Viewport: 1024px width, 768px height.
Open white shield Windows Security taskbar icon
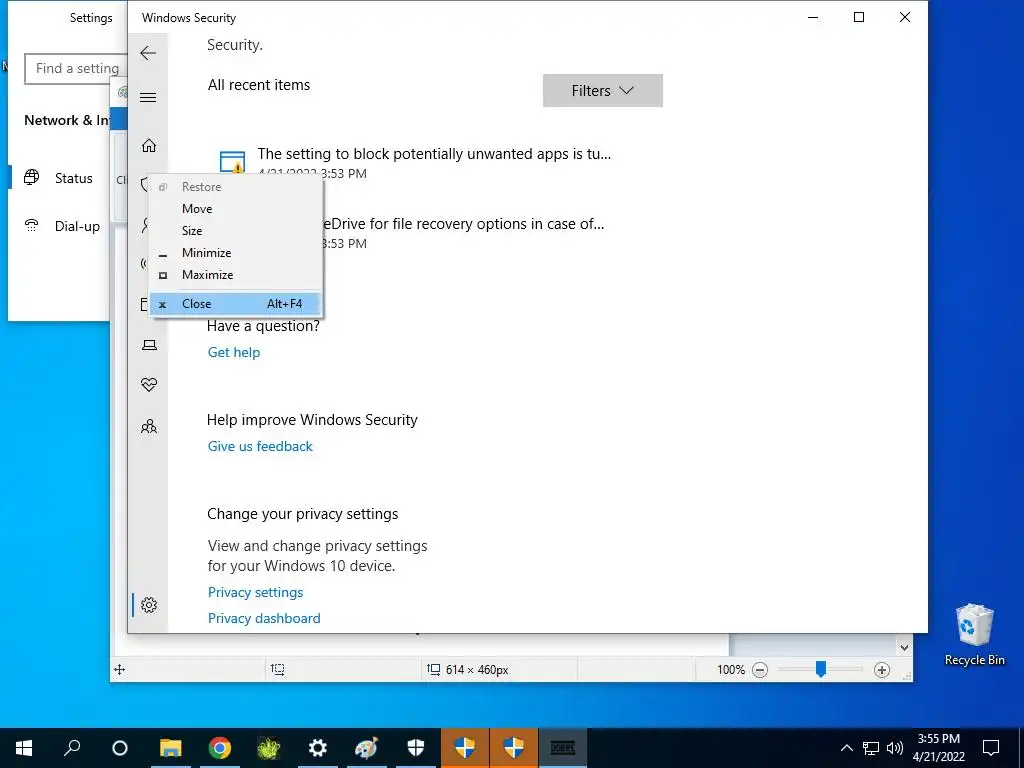click(x=415, y=748)
